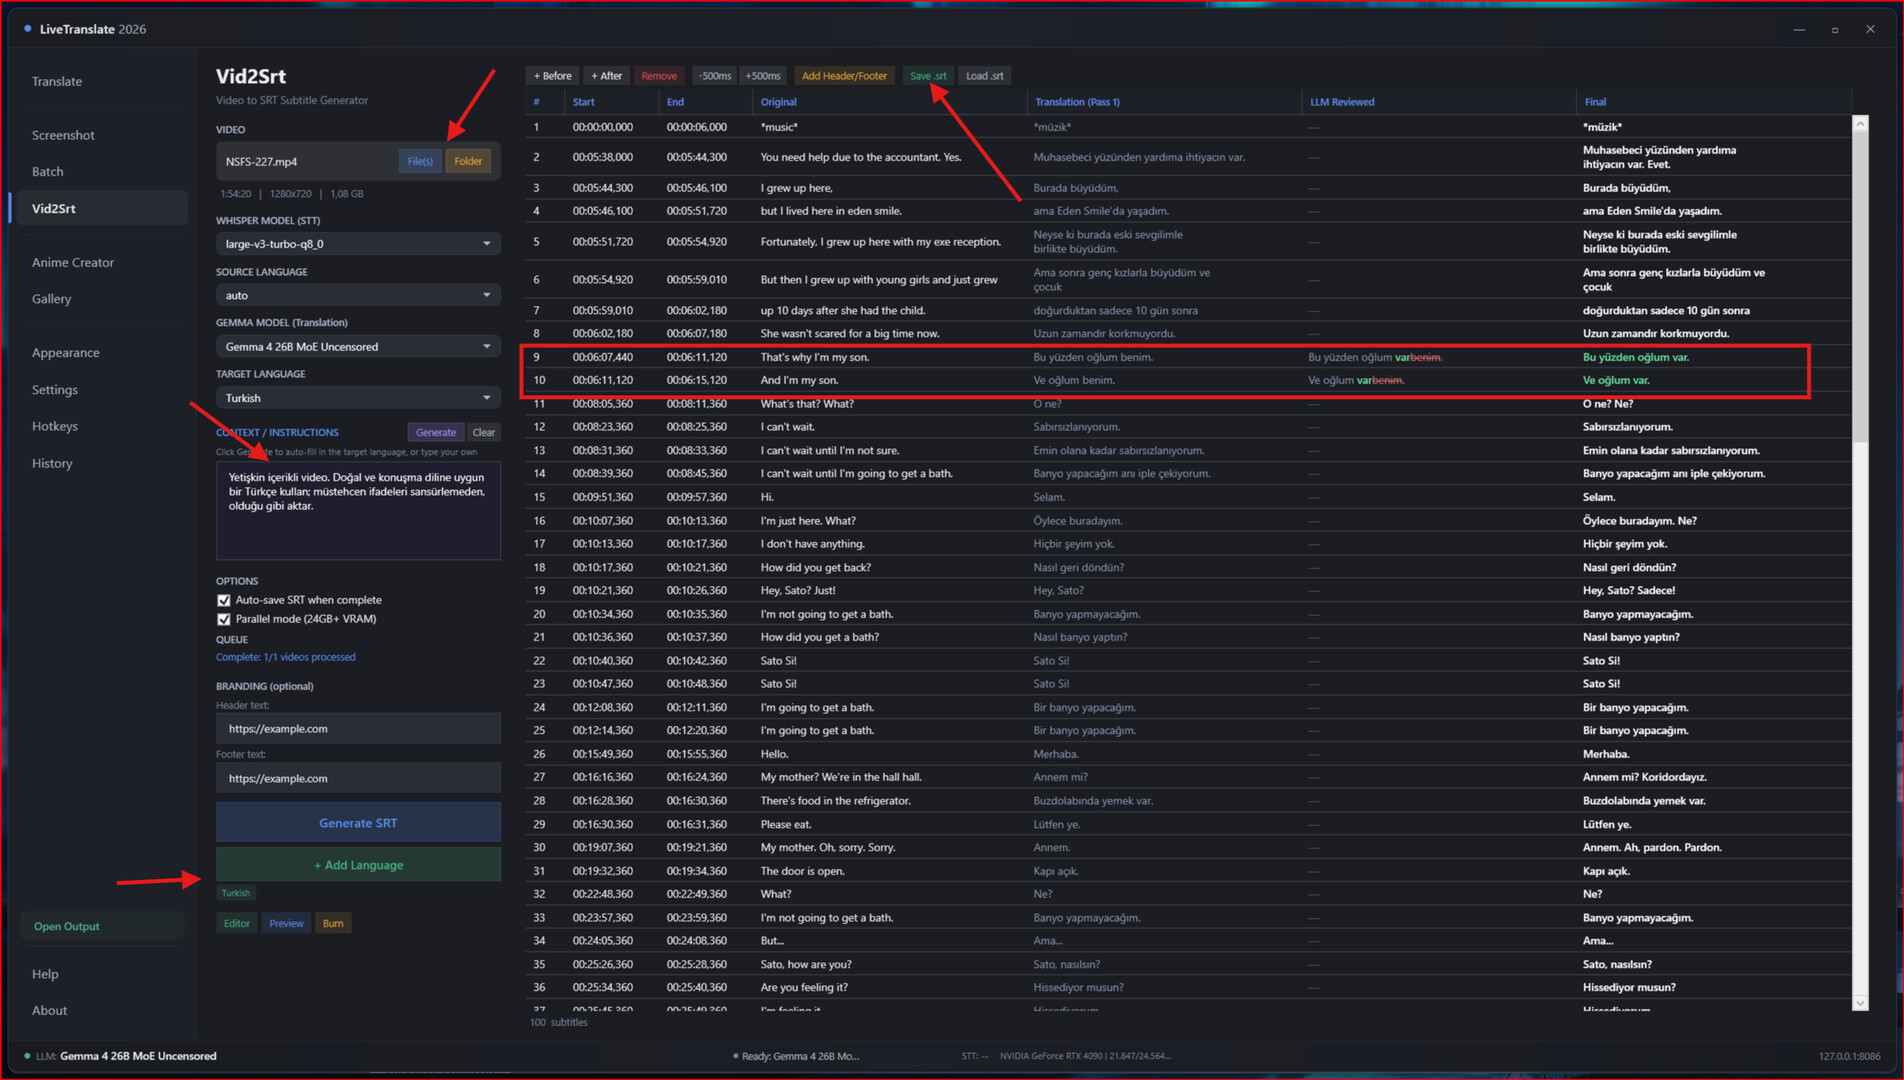Shift timing back with -500ms button
The height and width of the screenshot is (1080, 1904).
tap(714, 76)
